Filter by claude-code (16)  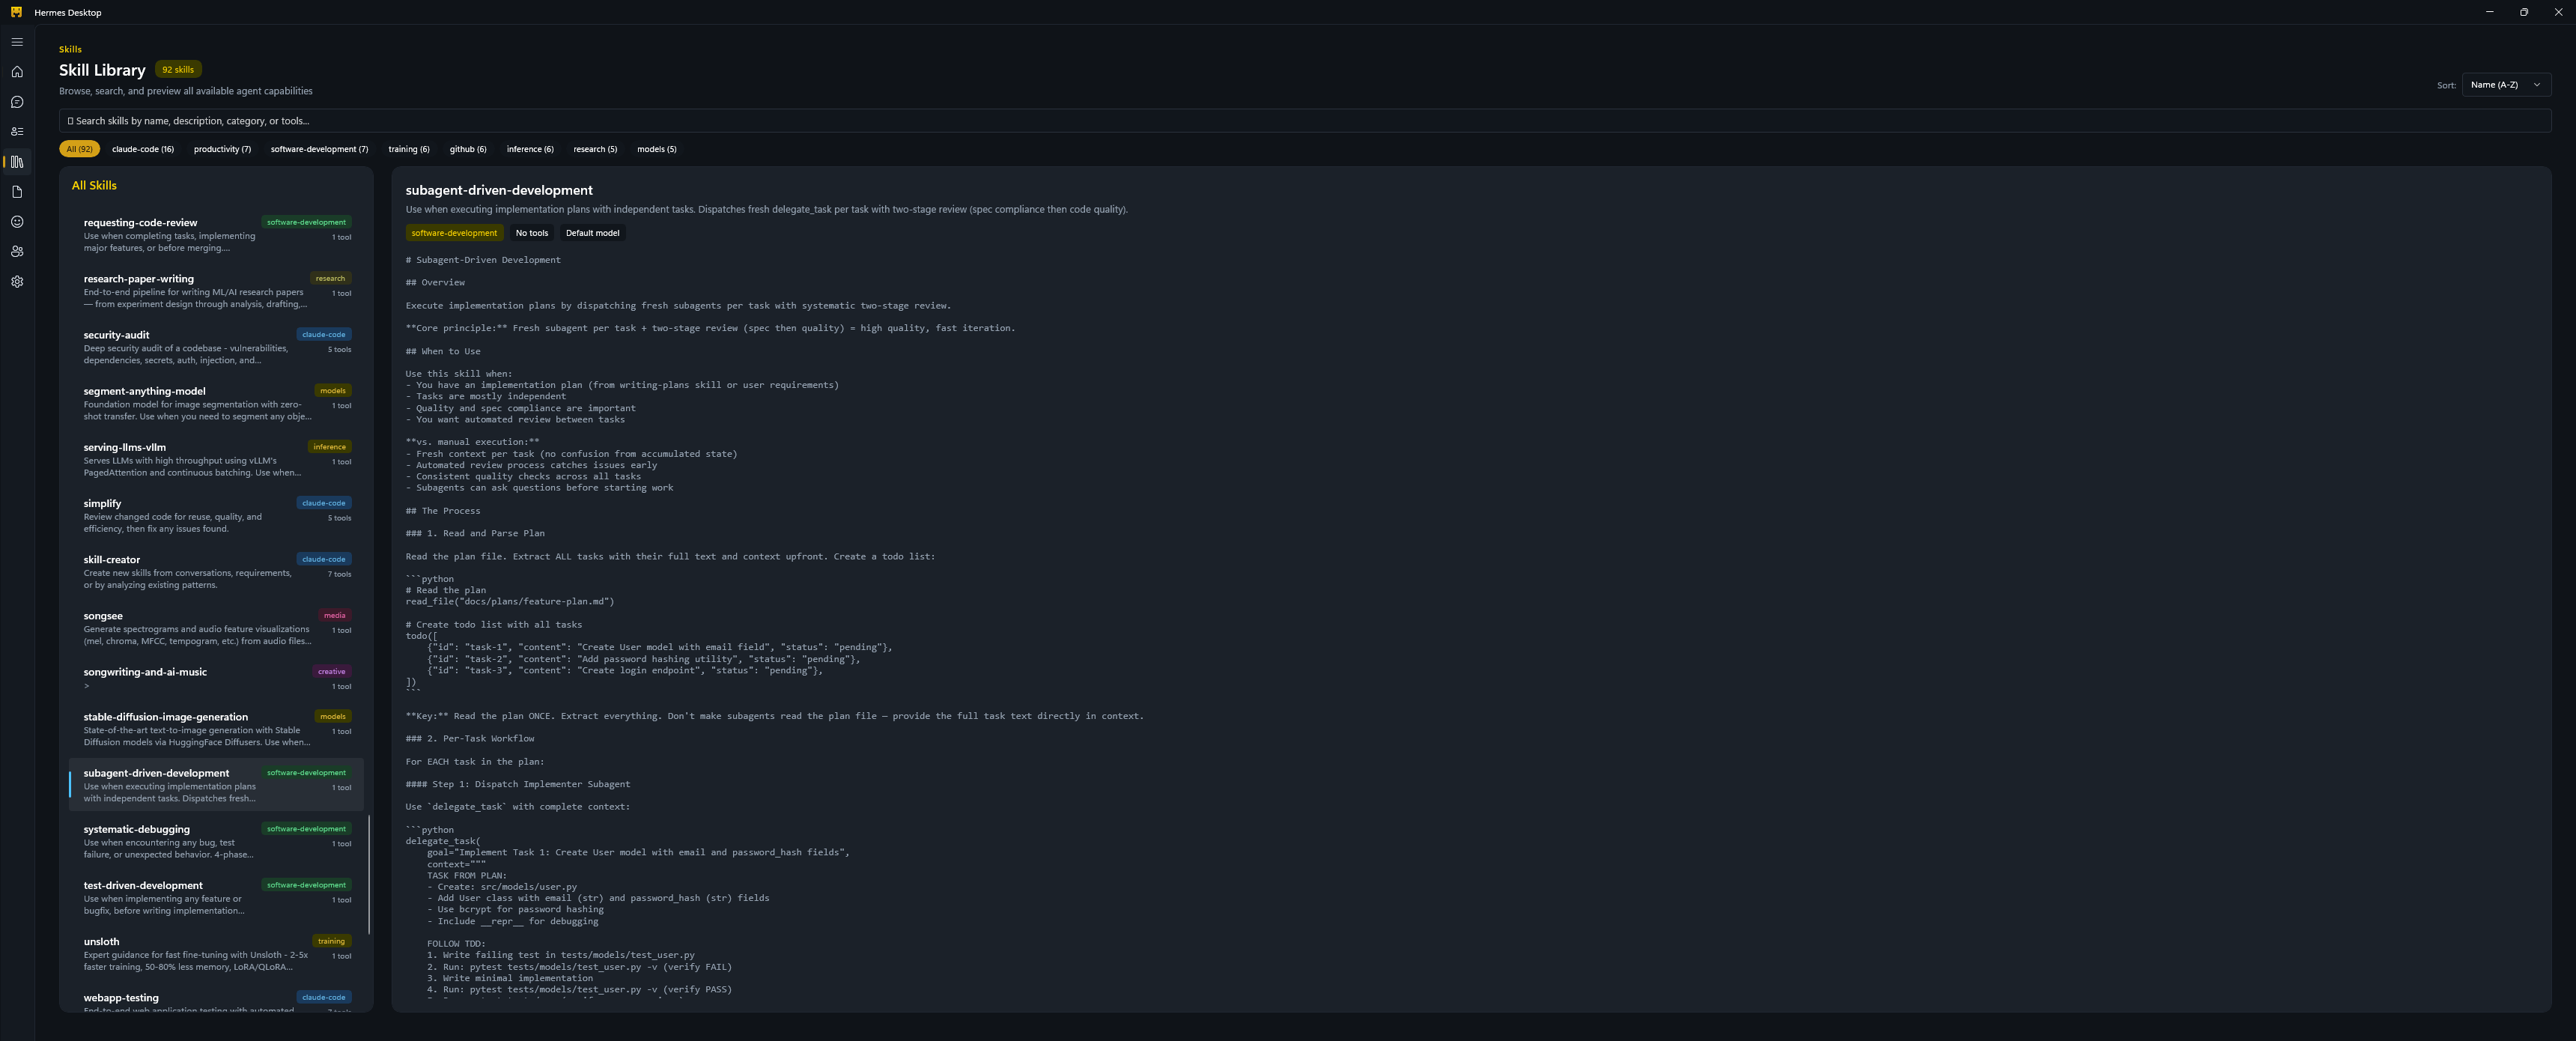[143, 149]
